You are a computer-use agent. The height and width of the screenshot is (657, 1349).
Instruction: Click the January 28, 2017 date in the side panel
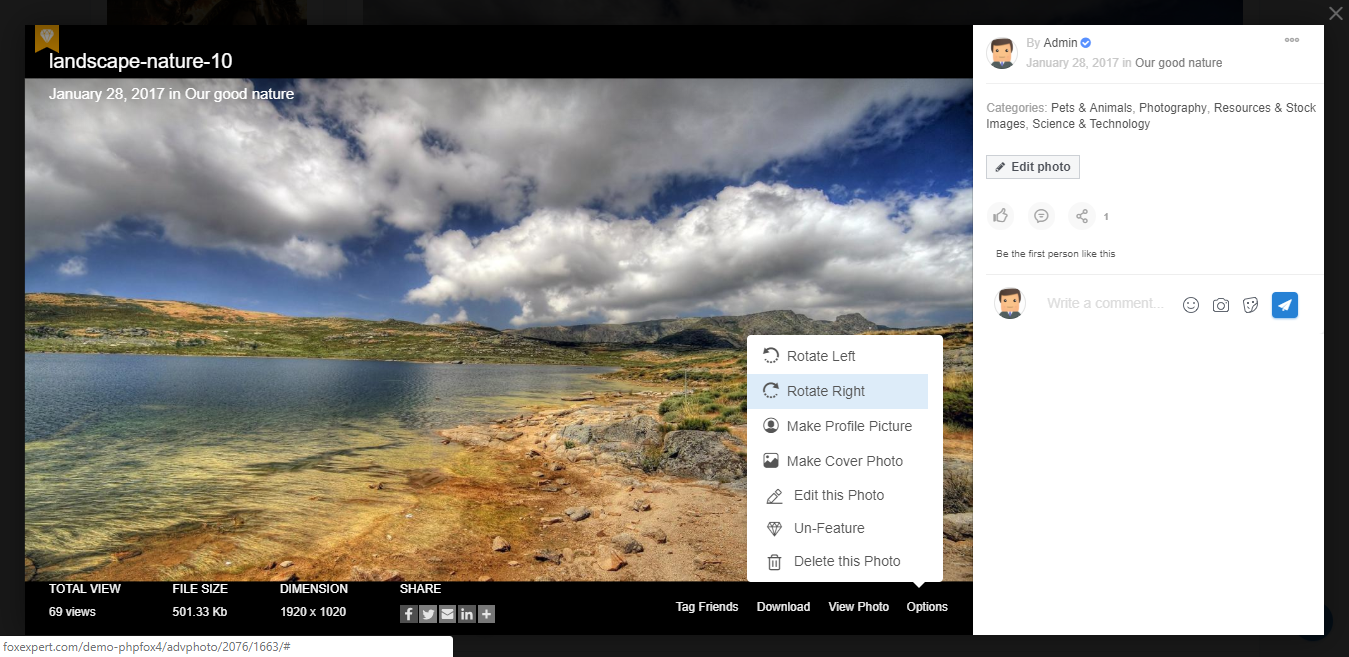[x=1072, y=63]
